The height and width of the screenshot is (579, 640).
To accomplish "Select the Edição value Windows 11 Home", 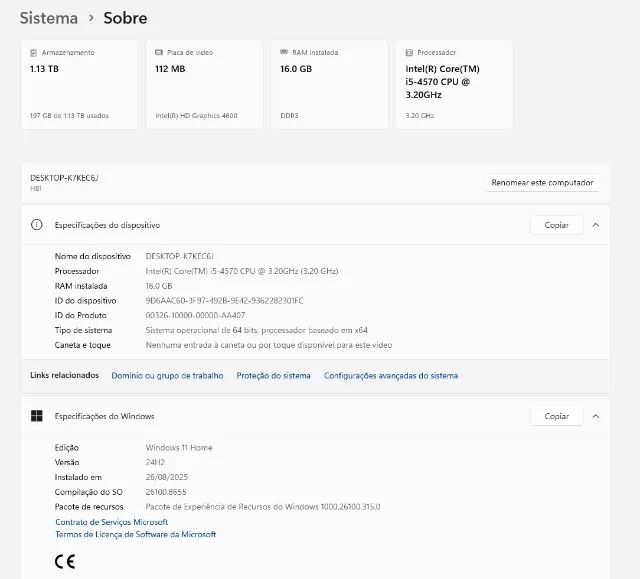I will click(179, 448).
